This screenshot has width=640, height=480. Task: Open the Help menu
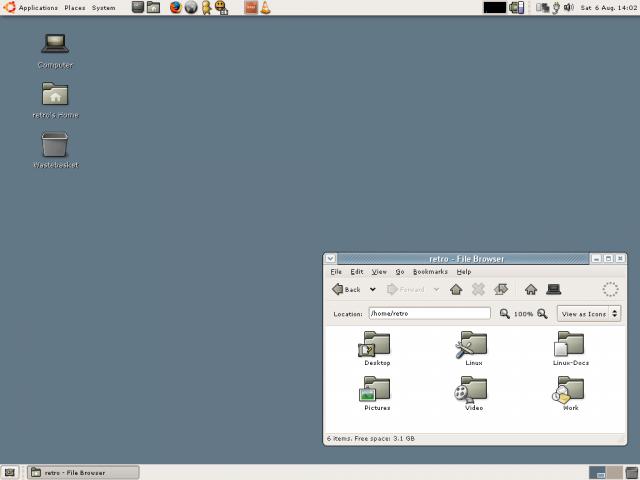464,271
